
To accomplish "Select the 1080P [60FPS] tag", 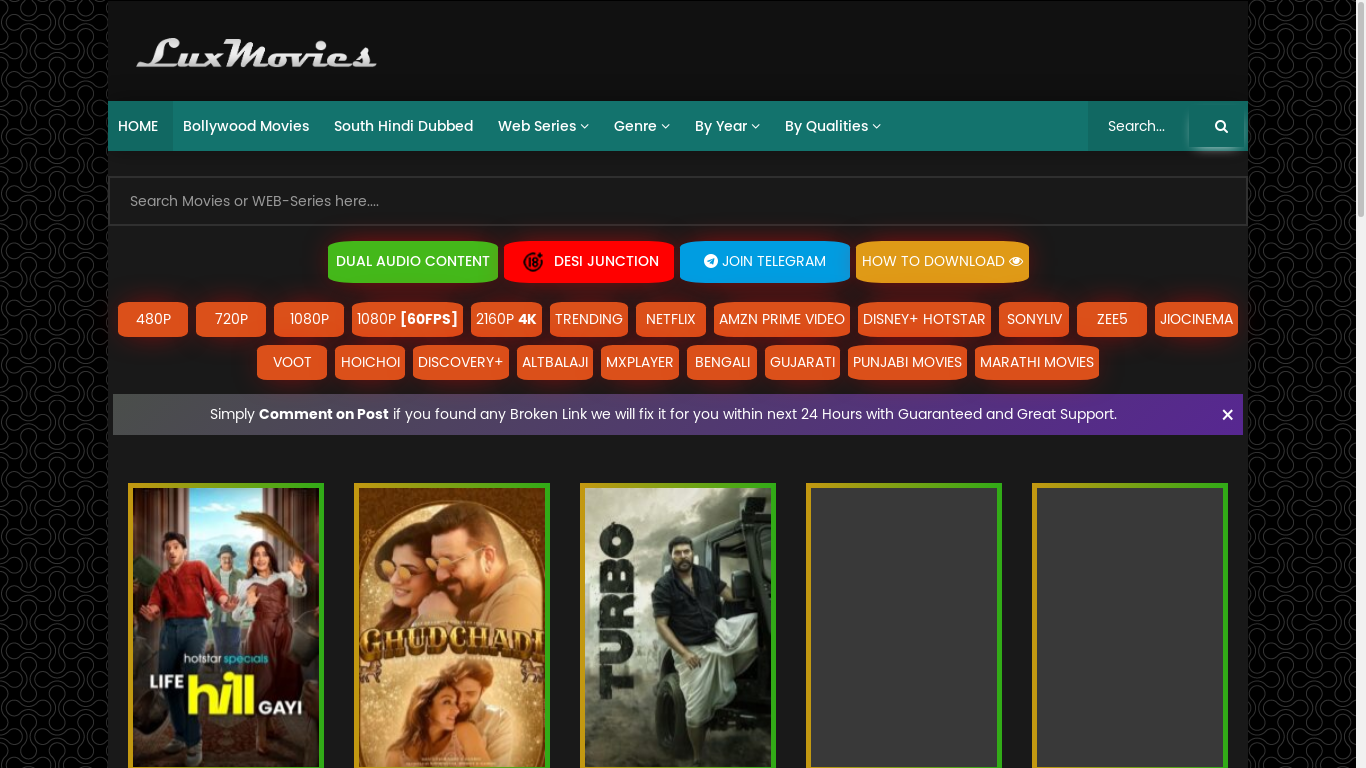I will pyautogui.click(x=407, y=319).
